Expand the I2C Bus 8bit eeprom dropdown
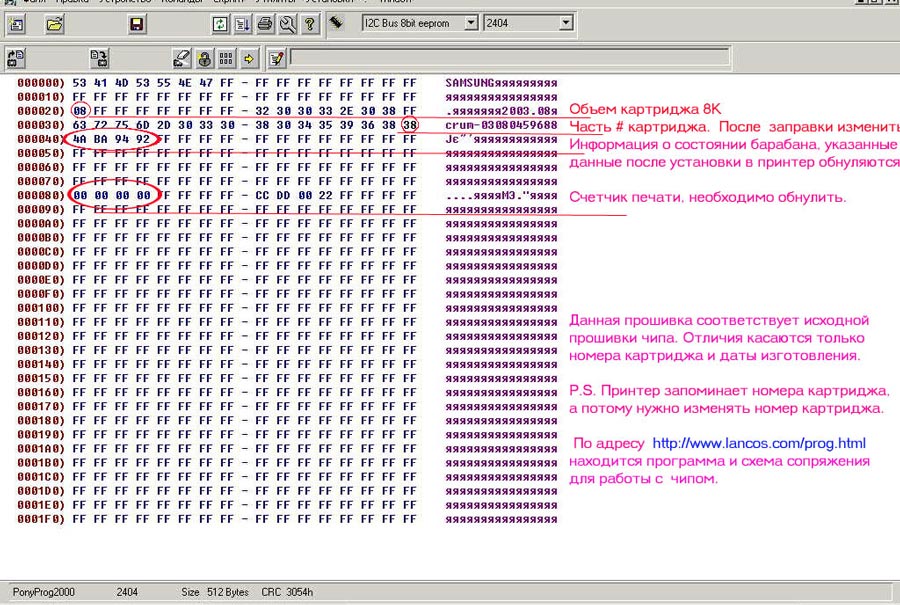Viewport: 900px width, 605px height. [471, 23]
